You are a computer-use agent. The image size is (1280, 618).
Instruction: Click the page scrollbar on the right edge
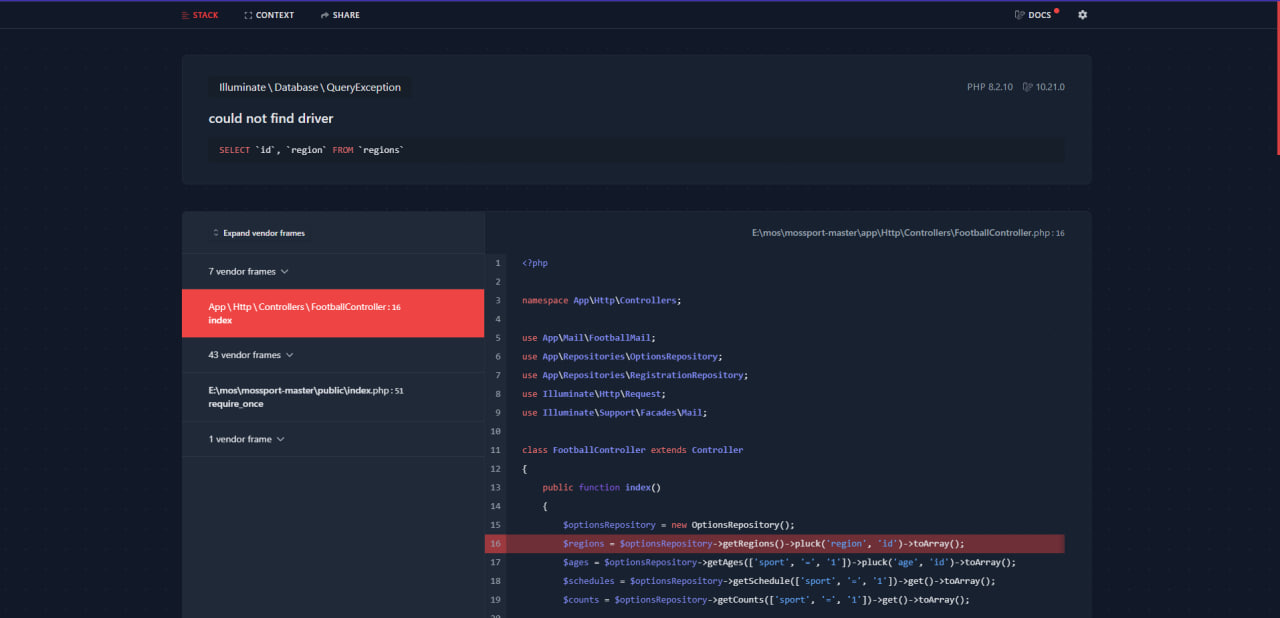1276,78
